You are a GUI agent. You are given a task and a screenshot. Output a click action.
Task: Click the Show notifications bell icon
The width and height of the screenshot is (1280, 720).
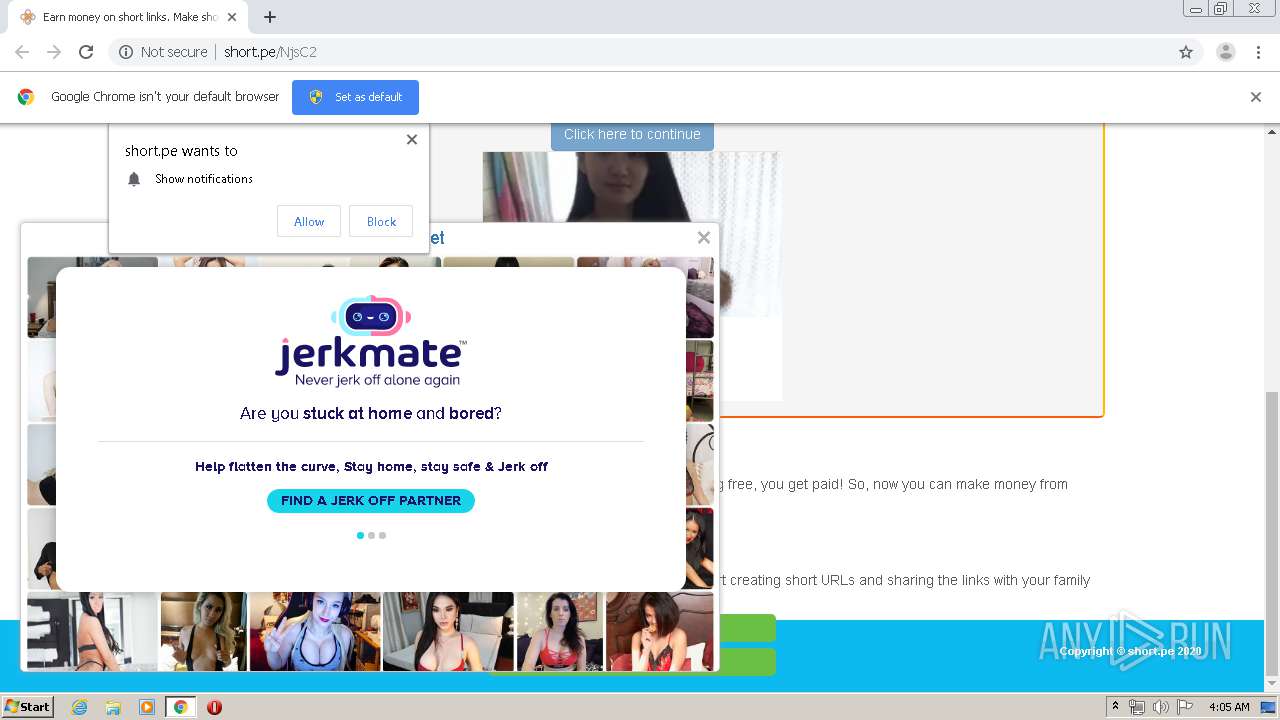(x=134, y=179)
